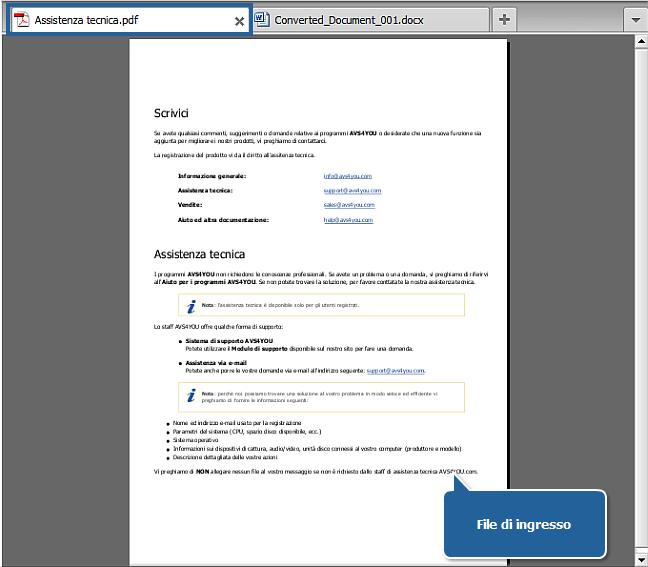Select the Assistenza tecnica.pdf tab

coord(129,20)
